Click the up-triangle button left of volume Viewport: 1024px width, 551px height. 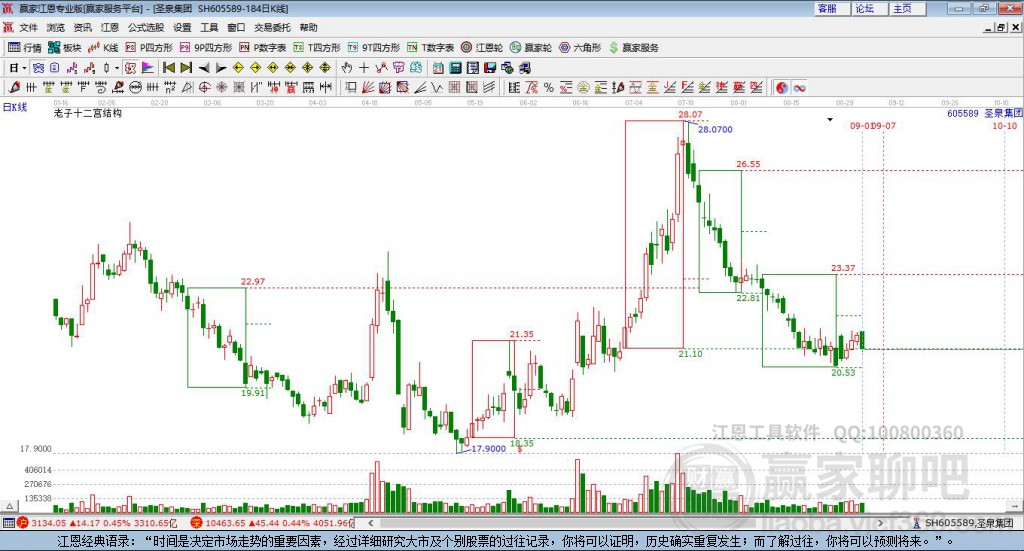coord(10,506)
